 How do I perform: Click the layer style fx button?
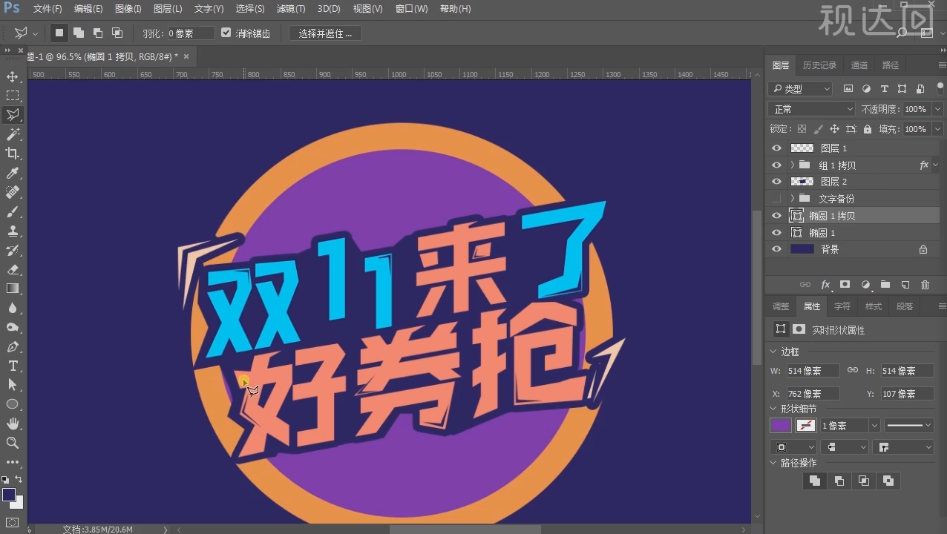[x=825, y=285]
